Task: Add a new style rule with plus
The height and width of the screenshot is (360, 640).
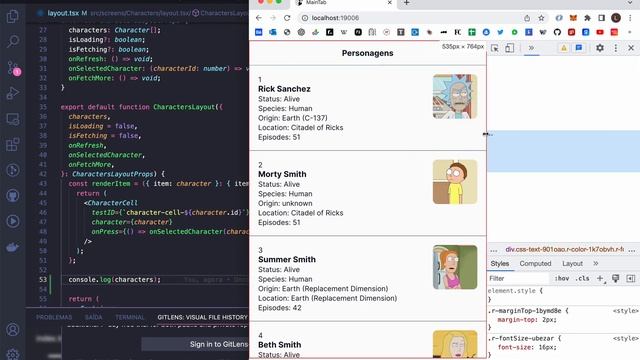Action: pyautogui.click(x=600, y=278)
